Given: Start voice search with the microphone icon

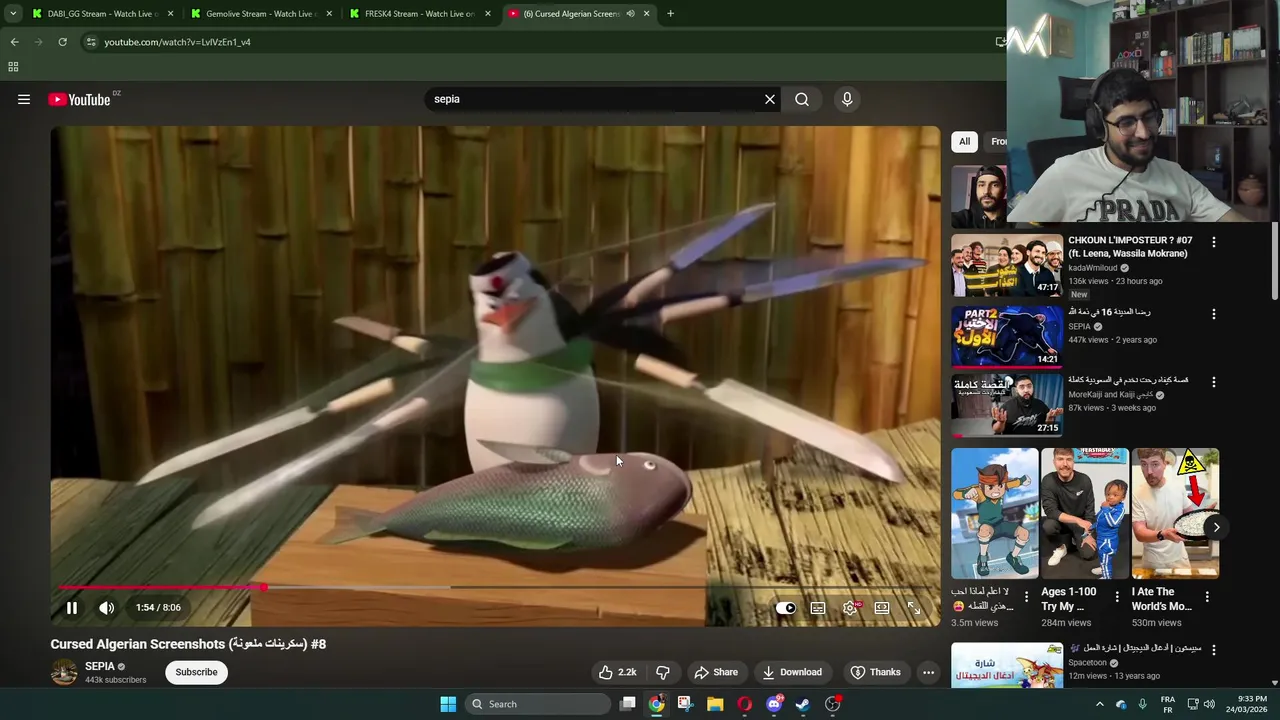Looking at the screenshot, I should (847, 99).
